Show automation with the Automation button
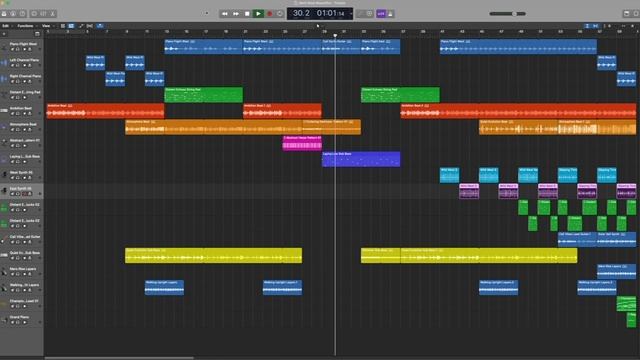 pyautogui.click(x=81, y=26)
